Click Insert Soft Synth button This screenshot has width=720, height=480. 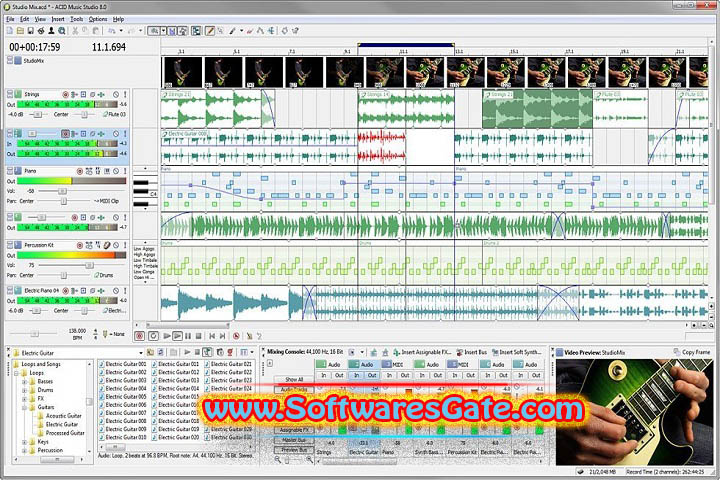tap(517, 352)
